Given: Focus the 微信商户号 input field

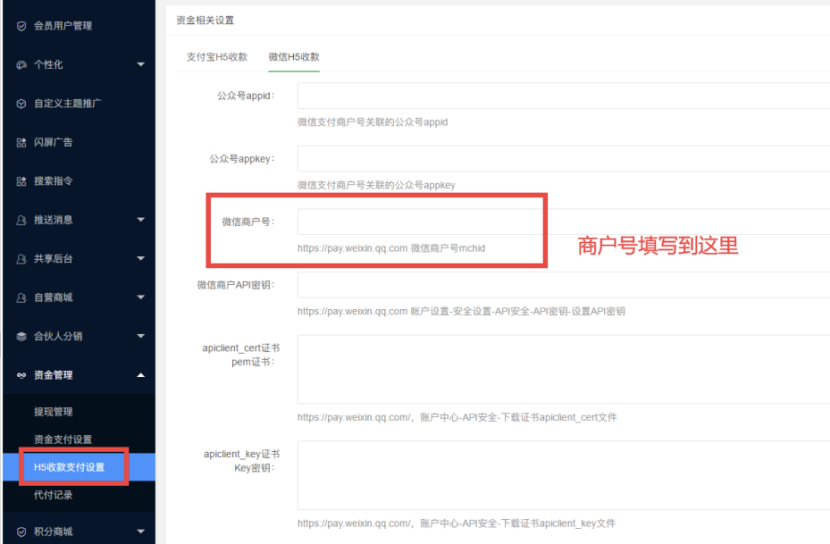Looking at the screenshot, I should 564,222.
